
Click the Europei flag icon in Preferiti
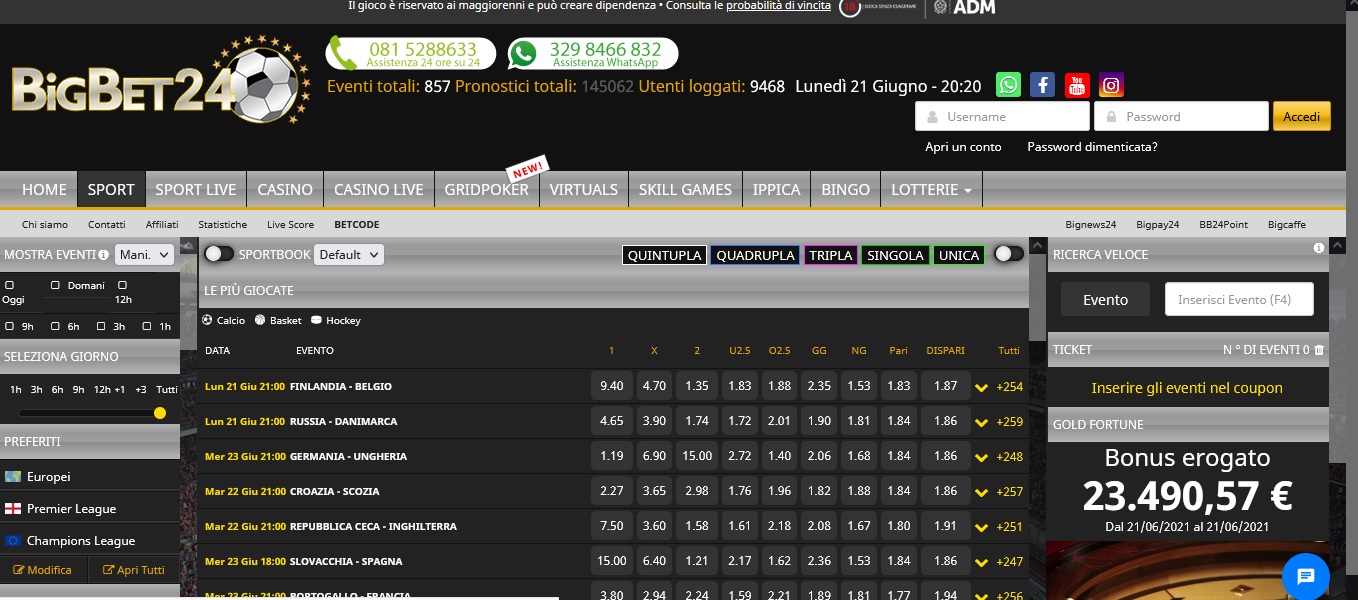coord(13,477)
